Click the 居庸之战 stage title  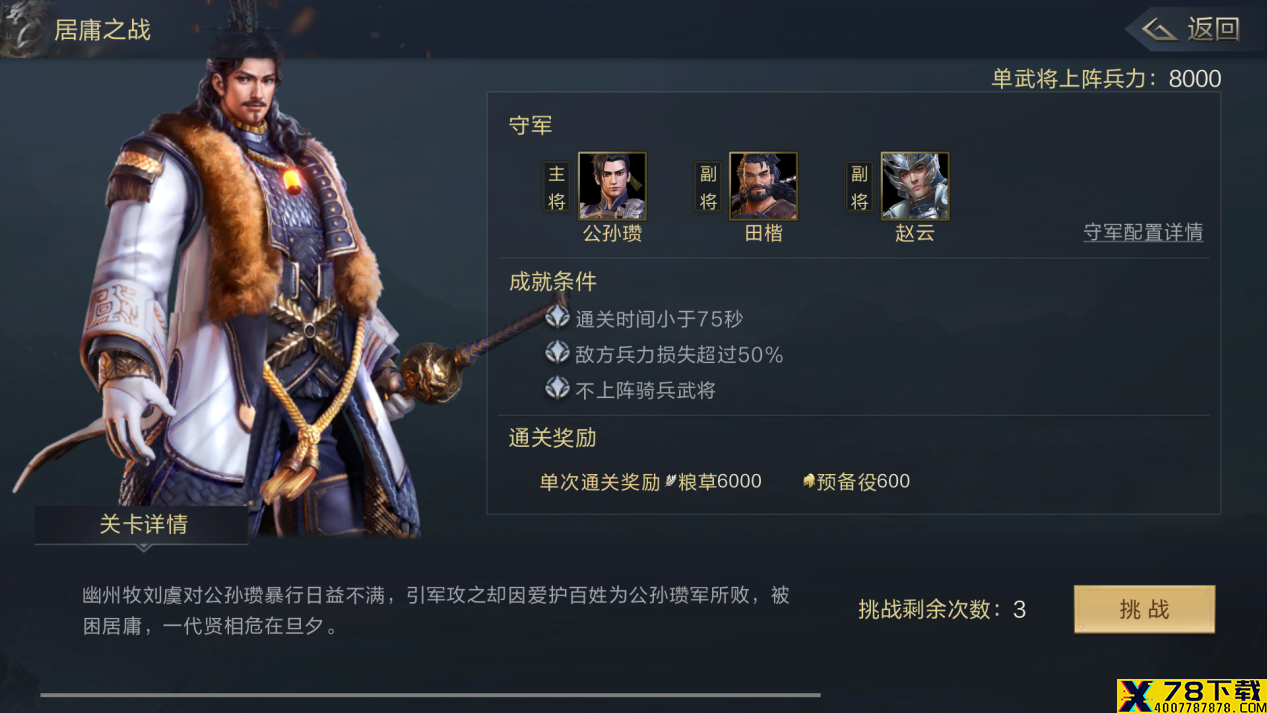point(102,30)
